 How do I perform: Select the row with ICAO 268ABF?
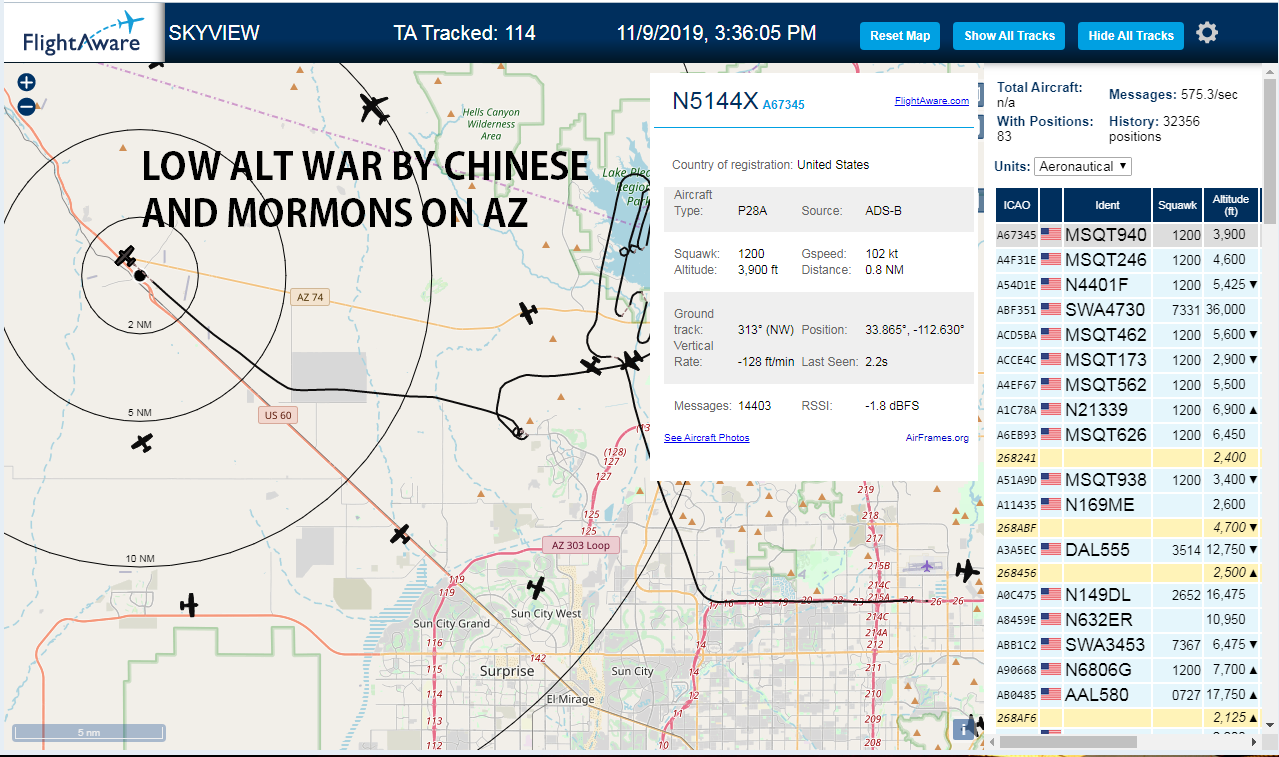point(1127,527)
